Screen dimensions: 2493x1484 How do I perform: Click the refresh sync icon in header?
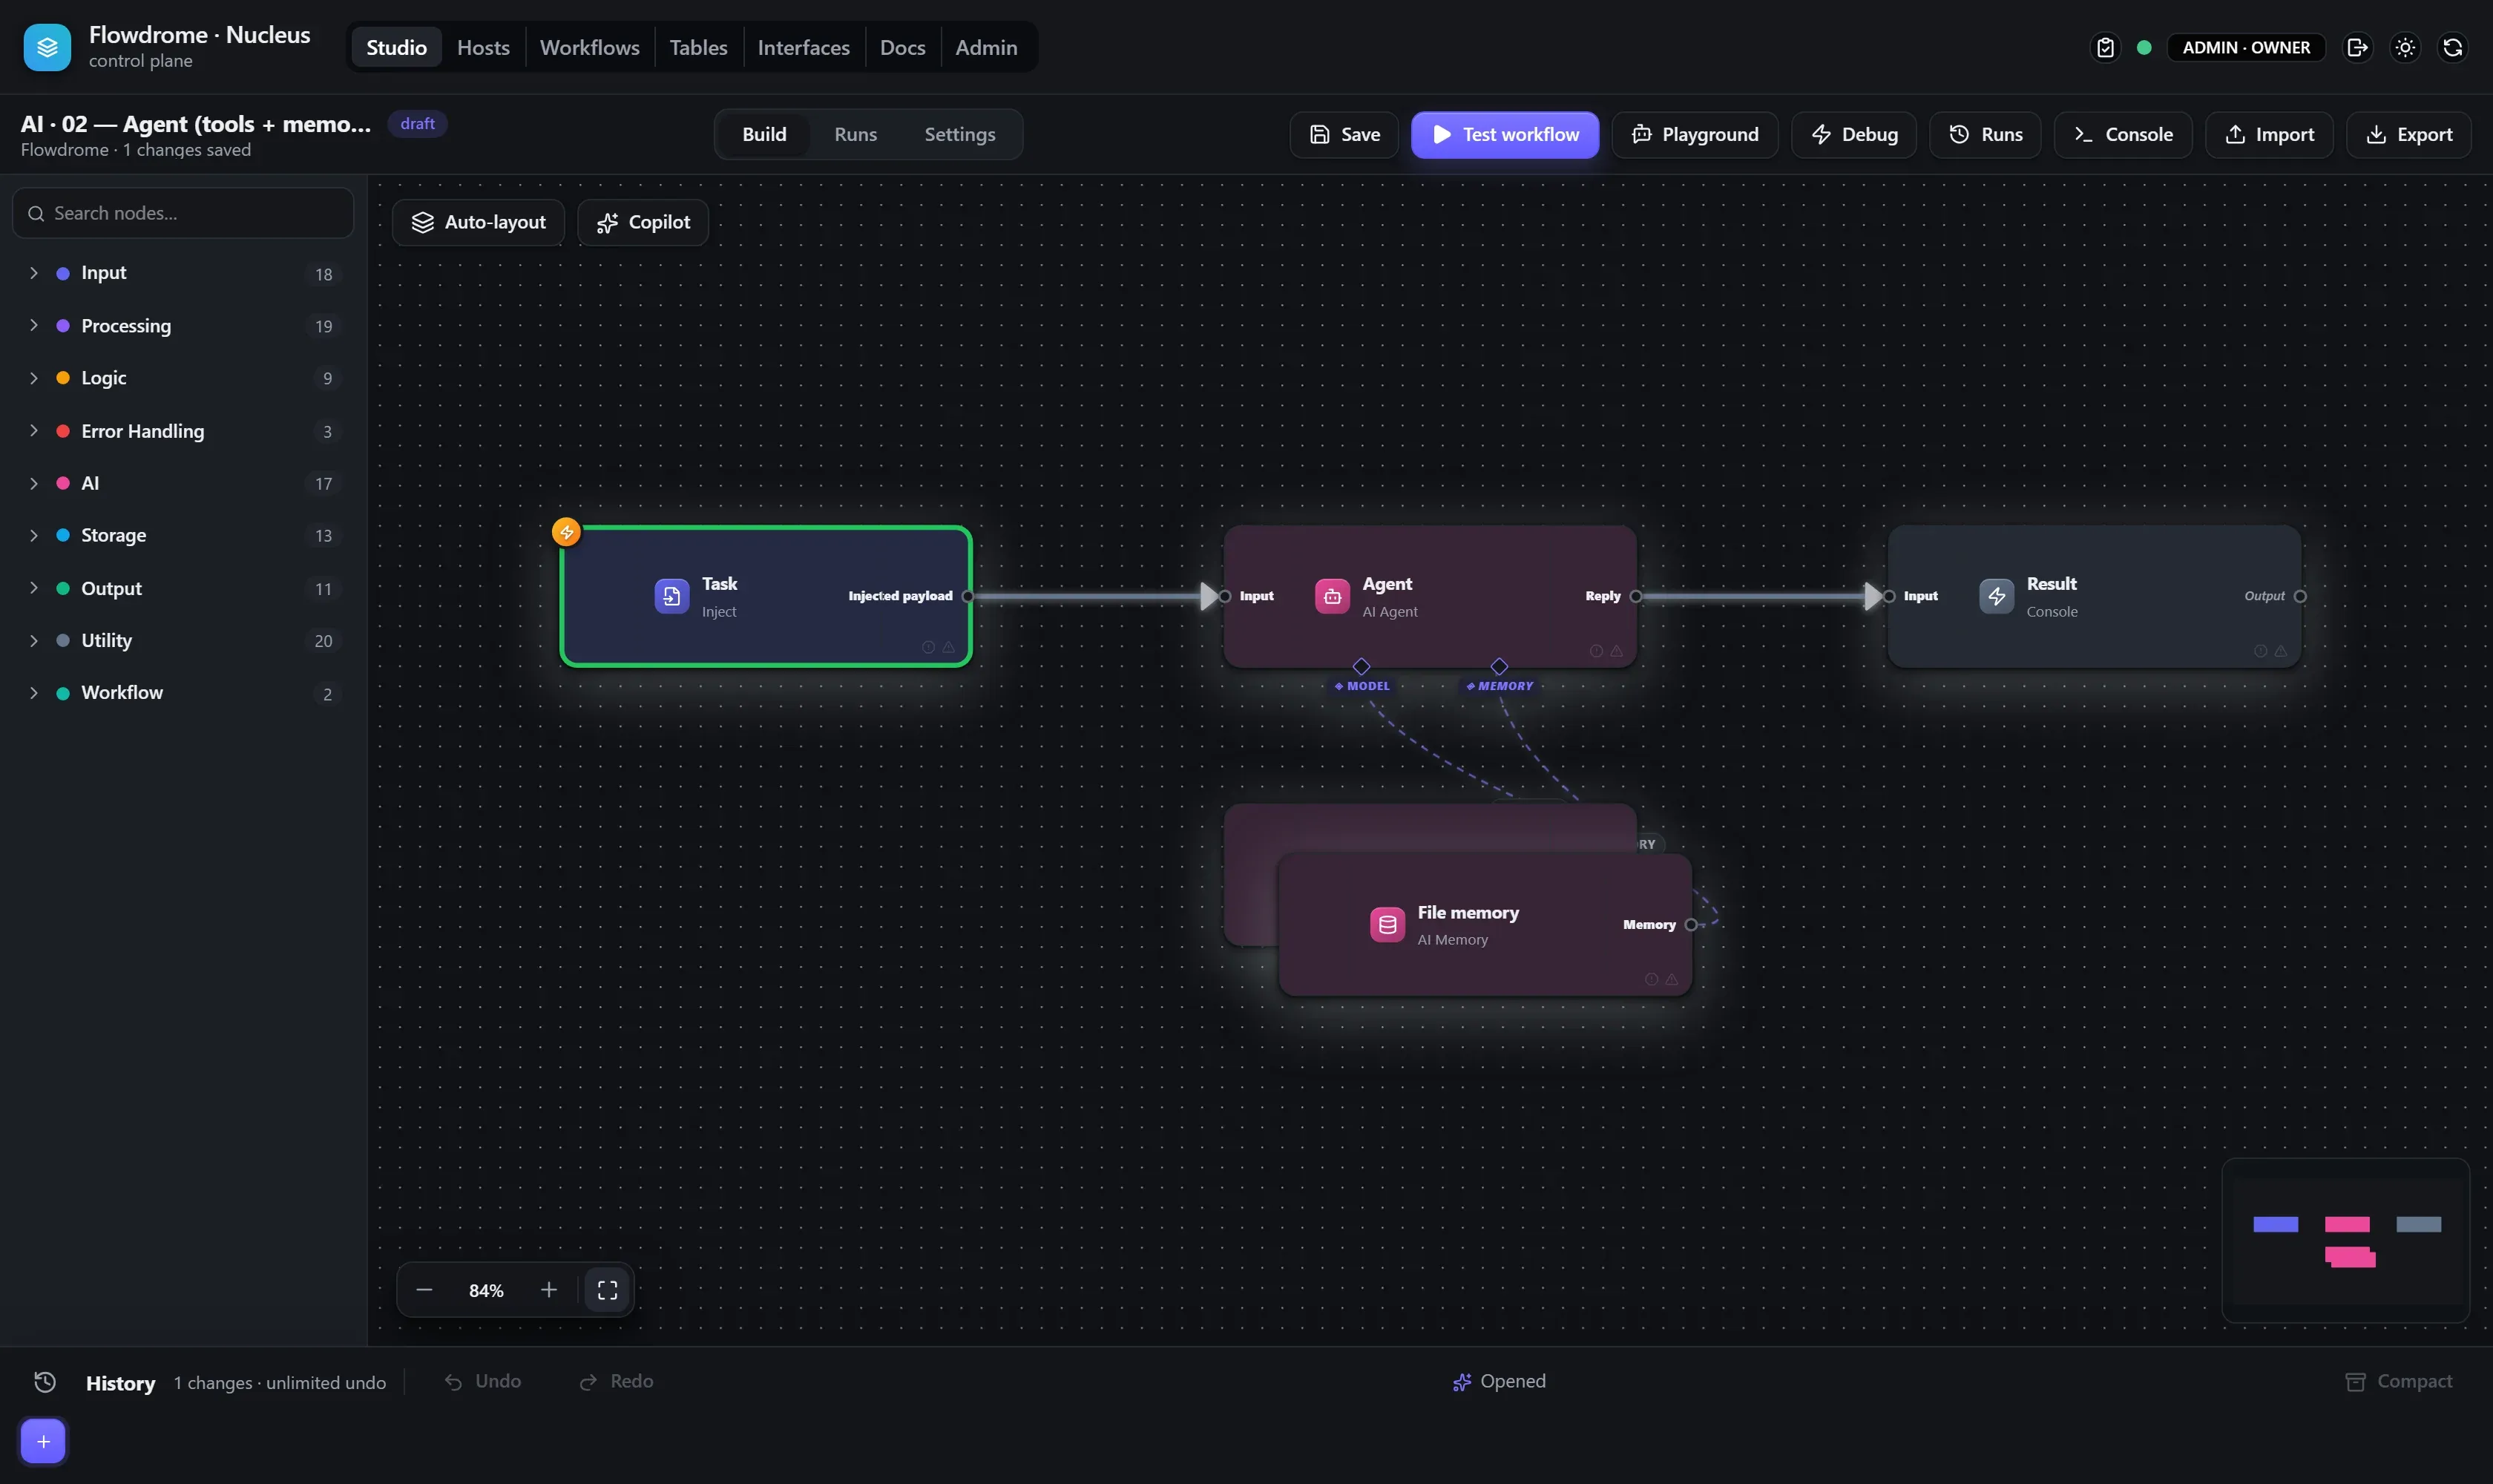[2452, 47]
